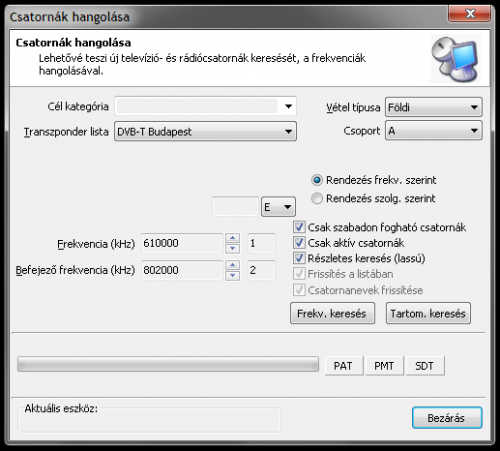Click the Befejező frekvencia field with 802000
The image size is (500, 451).
point(182,270)
